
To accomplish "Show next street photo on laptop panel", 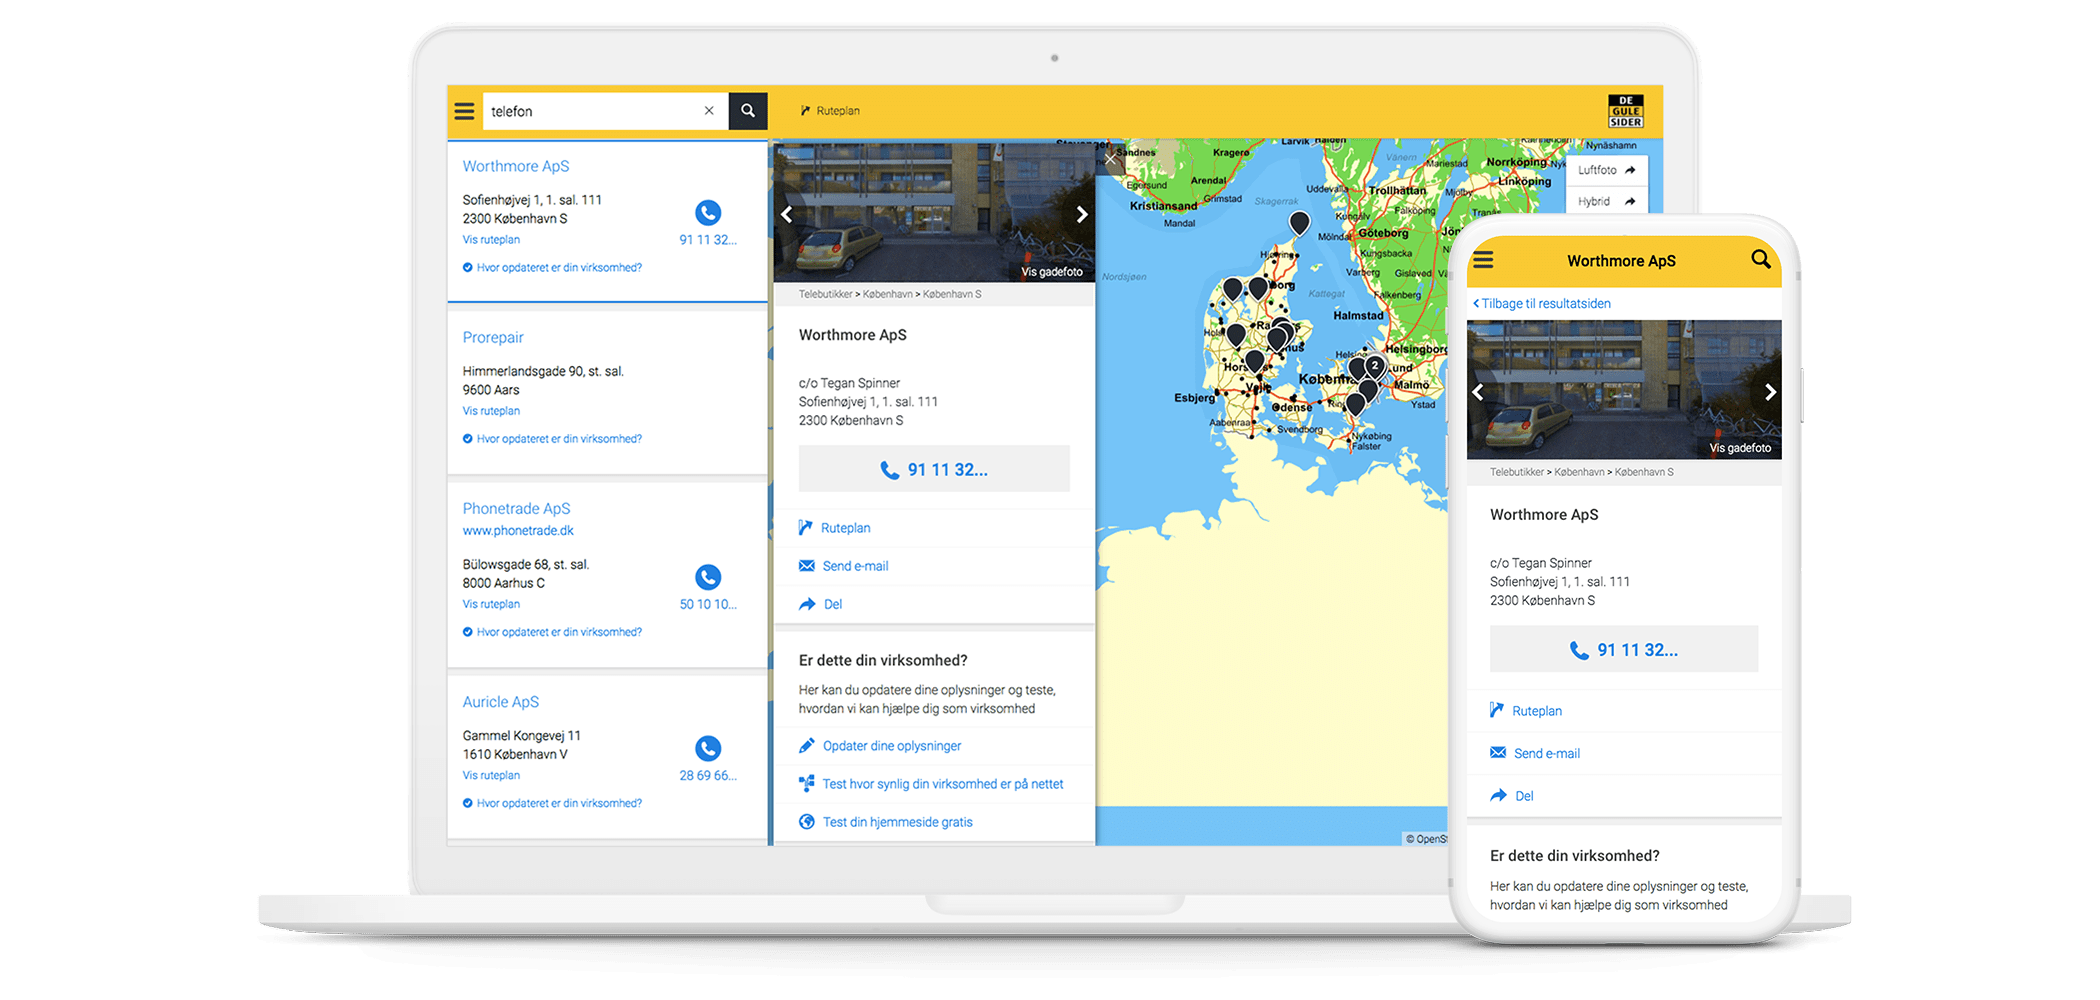I will pyautogui.click(x=1081, y=215).
